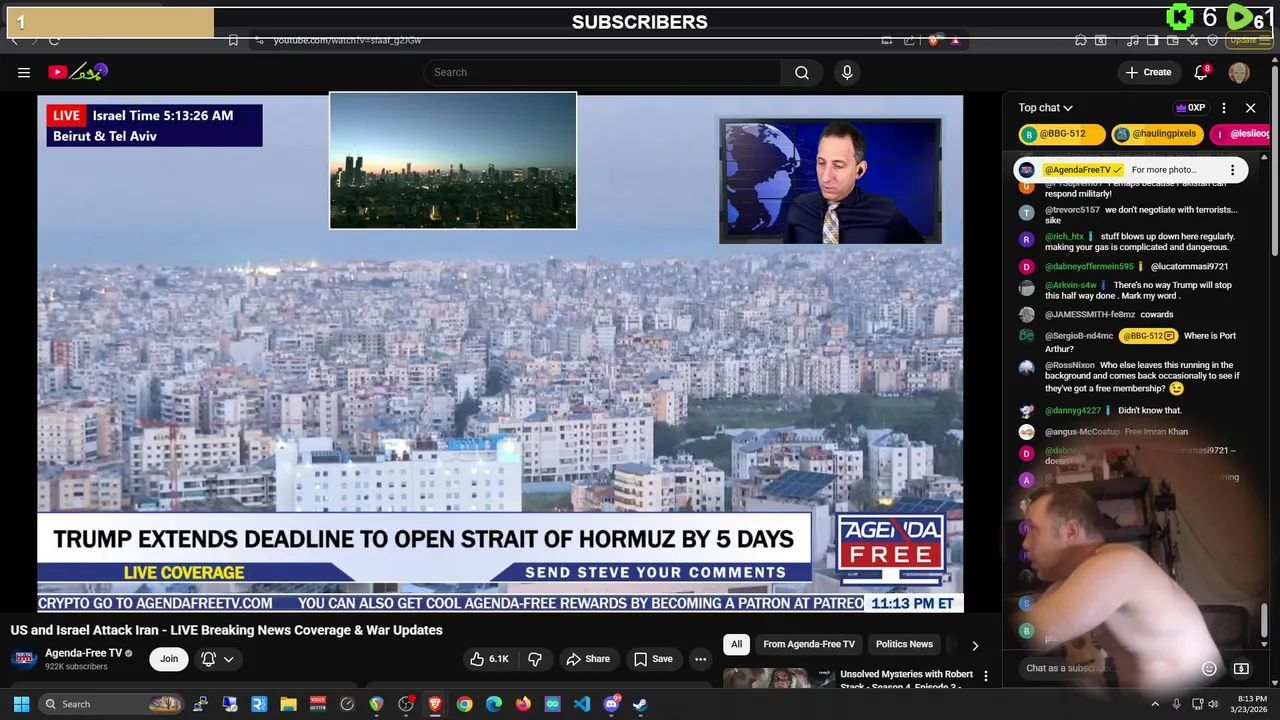Screen dimensions: 1280x720
Task: Open the Brave VPN shield icon
Action: click(x=1213, y=40)
